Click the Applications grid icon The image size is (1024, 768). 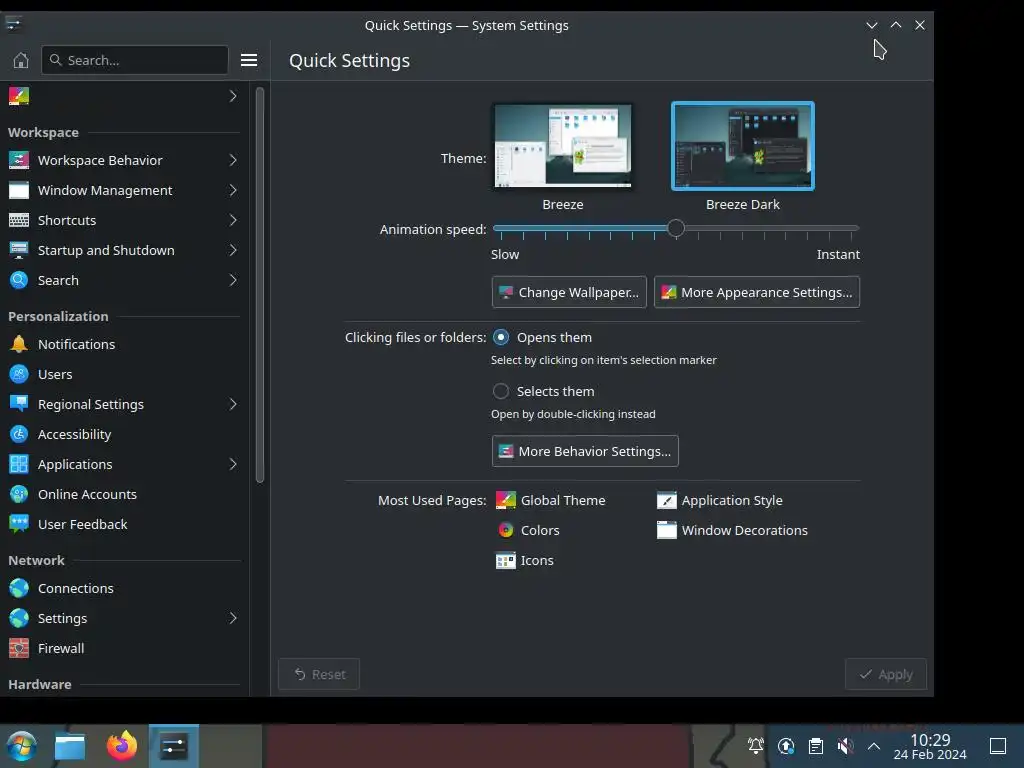pos(19,464)
